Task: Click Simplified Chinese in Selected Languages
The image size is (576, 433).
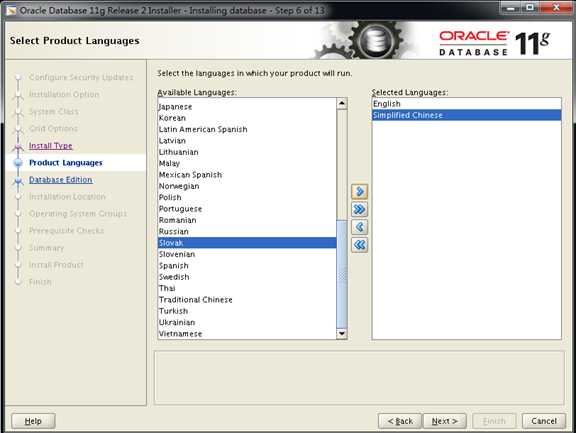Action: 467,115
